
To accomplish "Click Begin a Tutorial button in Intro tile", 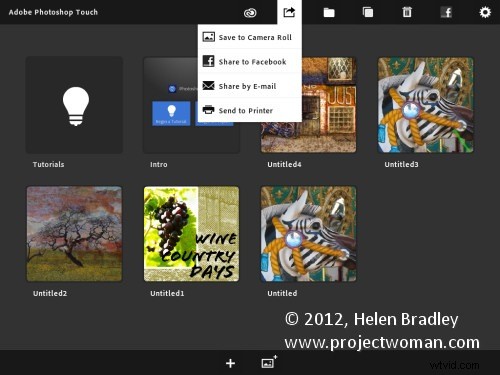I will (171, 113).
